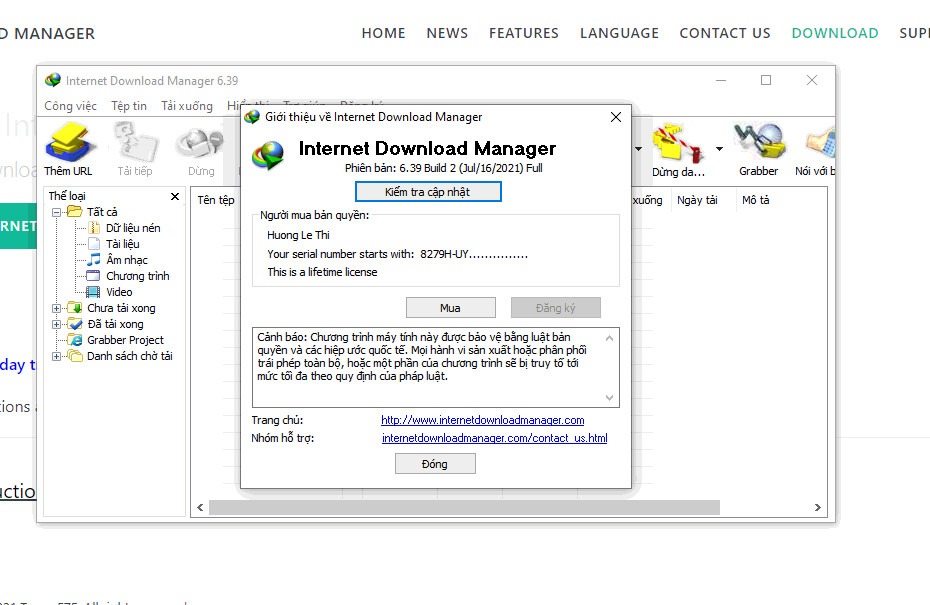This screenshot has width=930, height=605.
Task: Open dropdown arrow beside Dừng da... icon
Action: (x=719, y=149)
